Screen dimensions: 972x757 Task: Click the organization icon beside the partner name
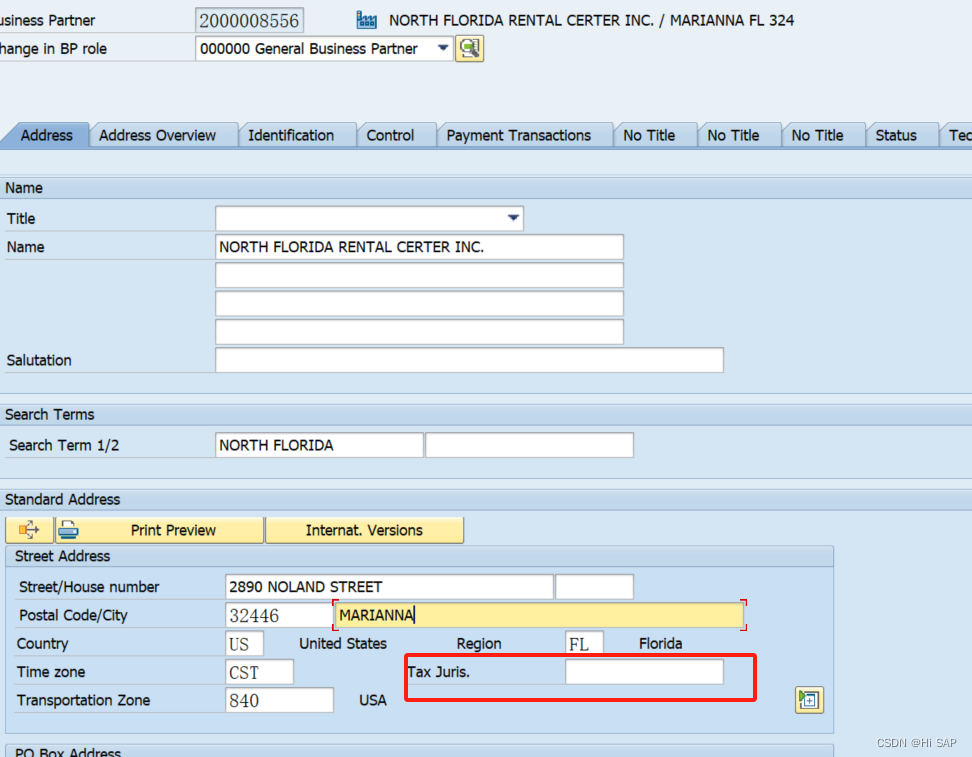point(366,20)
